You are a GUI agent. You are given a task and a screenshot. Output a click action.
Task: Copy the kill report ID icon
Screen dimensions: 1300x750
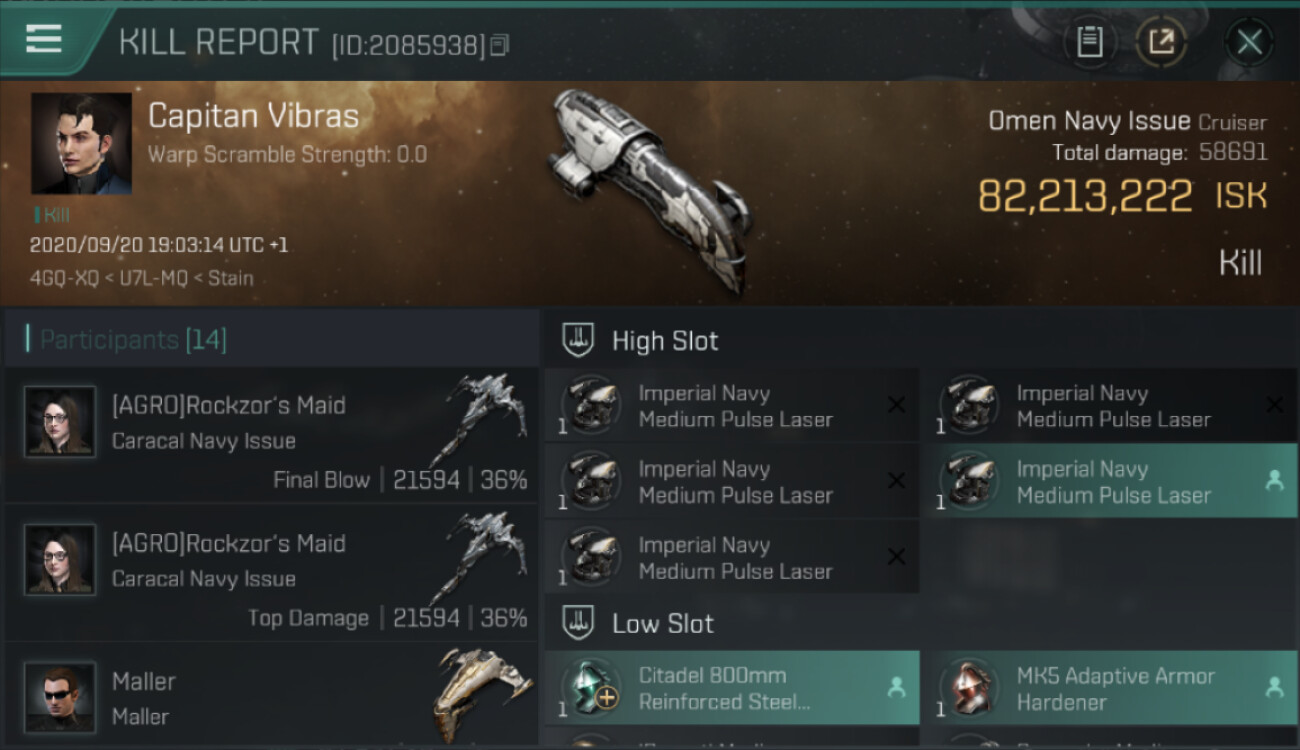[499, 45]
